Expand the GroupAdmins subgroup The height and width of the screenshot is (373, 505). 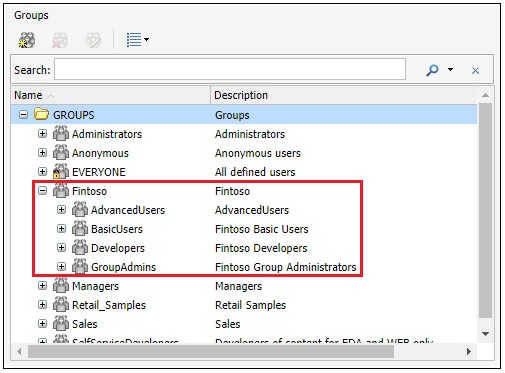click(61, 267)
